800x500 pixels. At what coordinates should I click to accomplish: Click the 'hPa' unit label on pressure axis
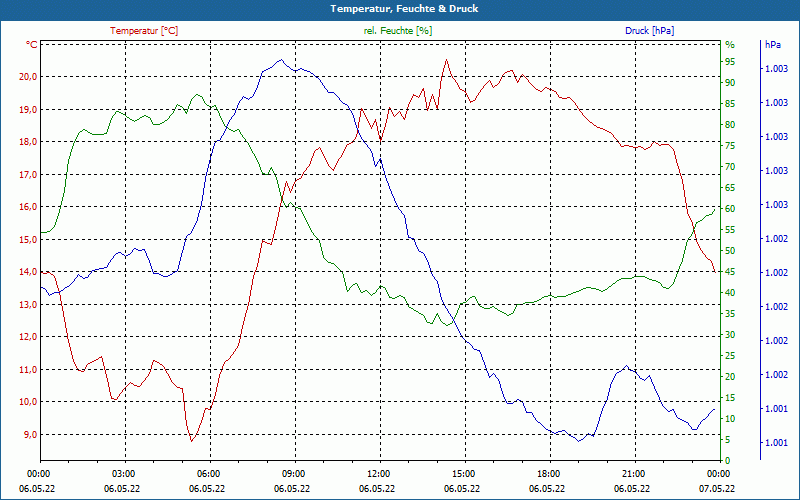coord(773,45)
